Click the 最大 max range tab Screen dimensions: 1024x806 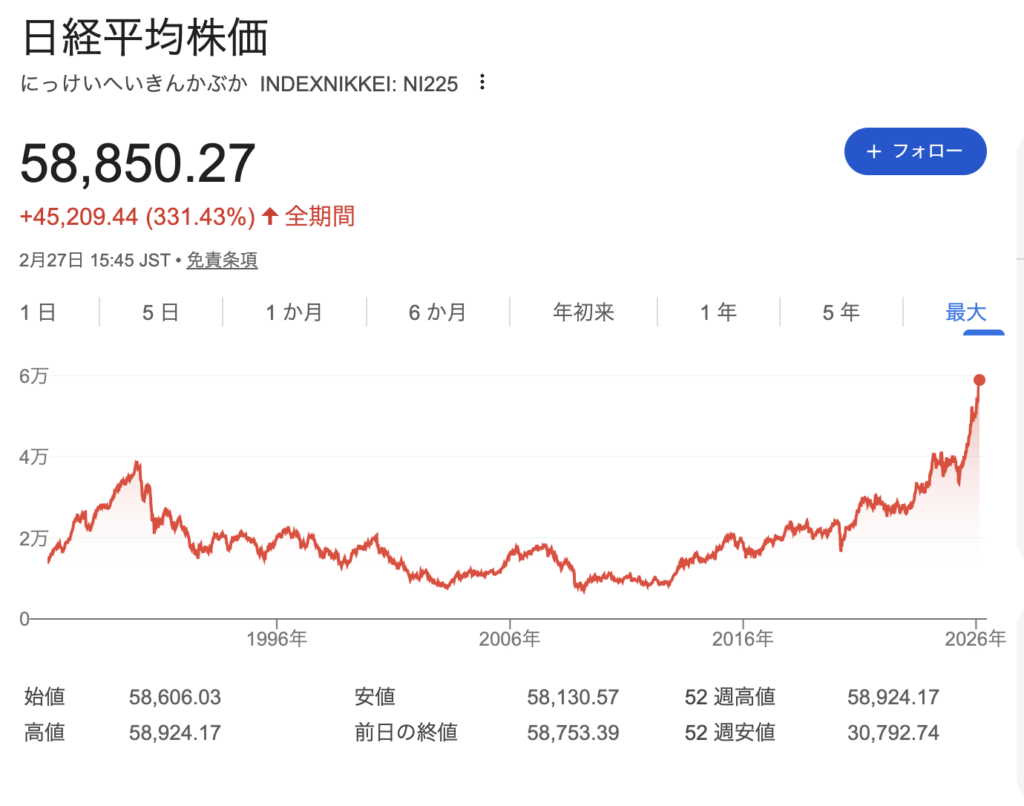click(965, 312)
